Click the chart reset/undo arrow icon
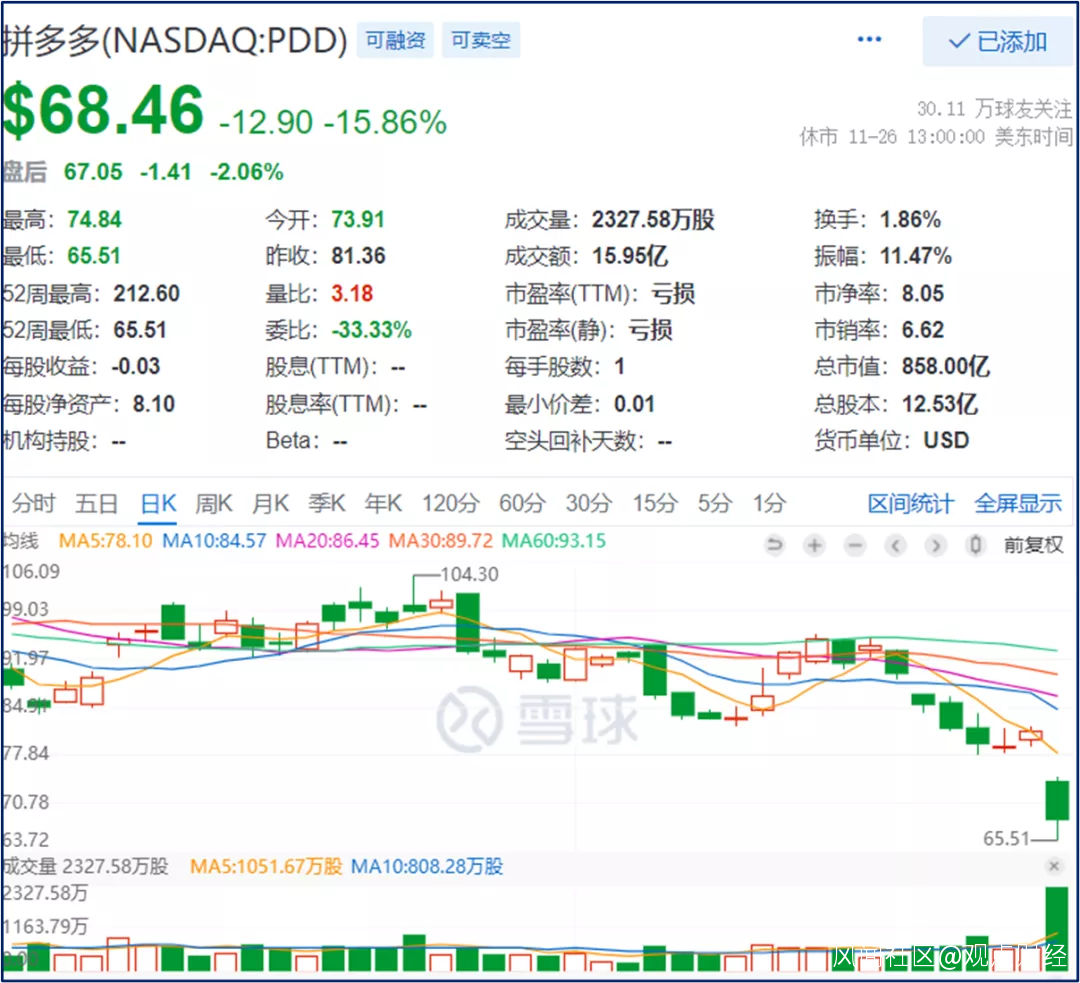 pos(774,546)
